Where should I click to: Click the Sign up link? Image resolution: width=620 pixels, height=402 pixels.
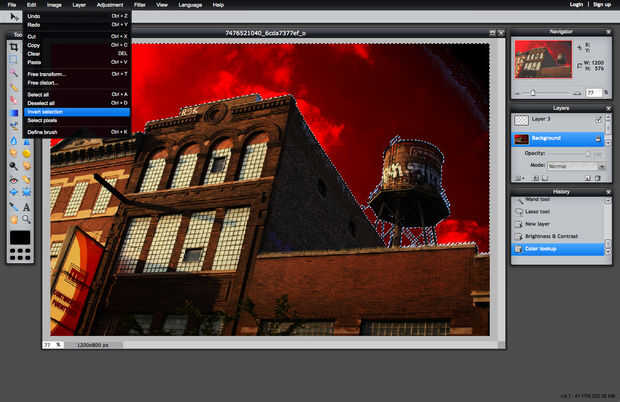[602, 5]
